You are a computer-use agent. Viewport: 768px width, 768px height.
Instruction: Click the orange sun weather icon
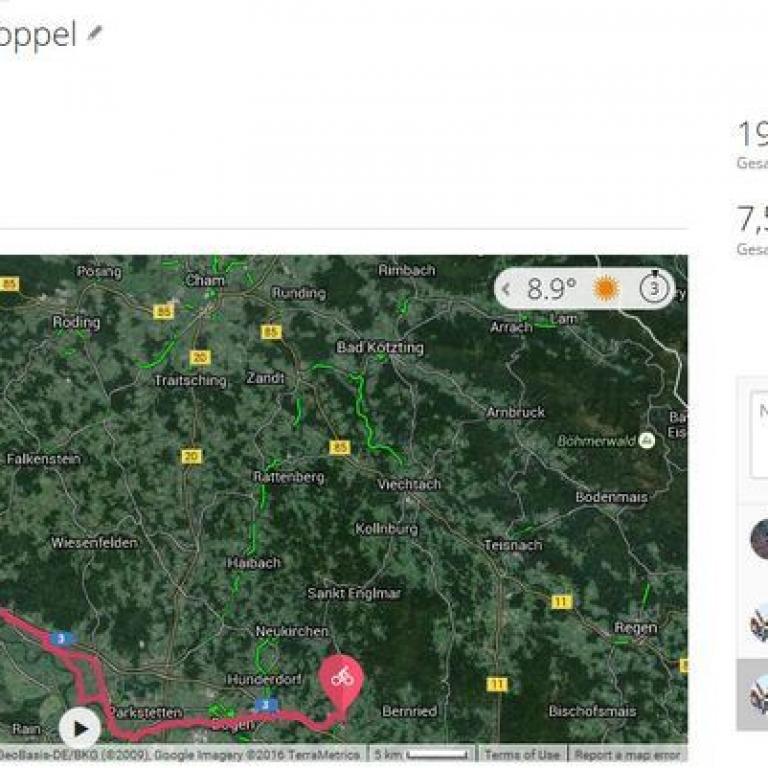(606, 288)
